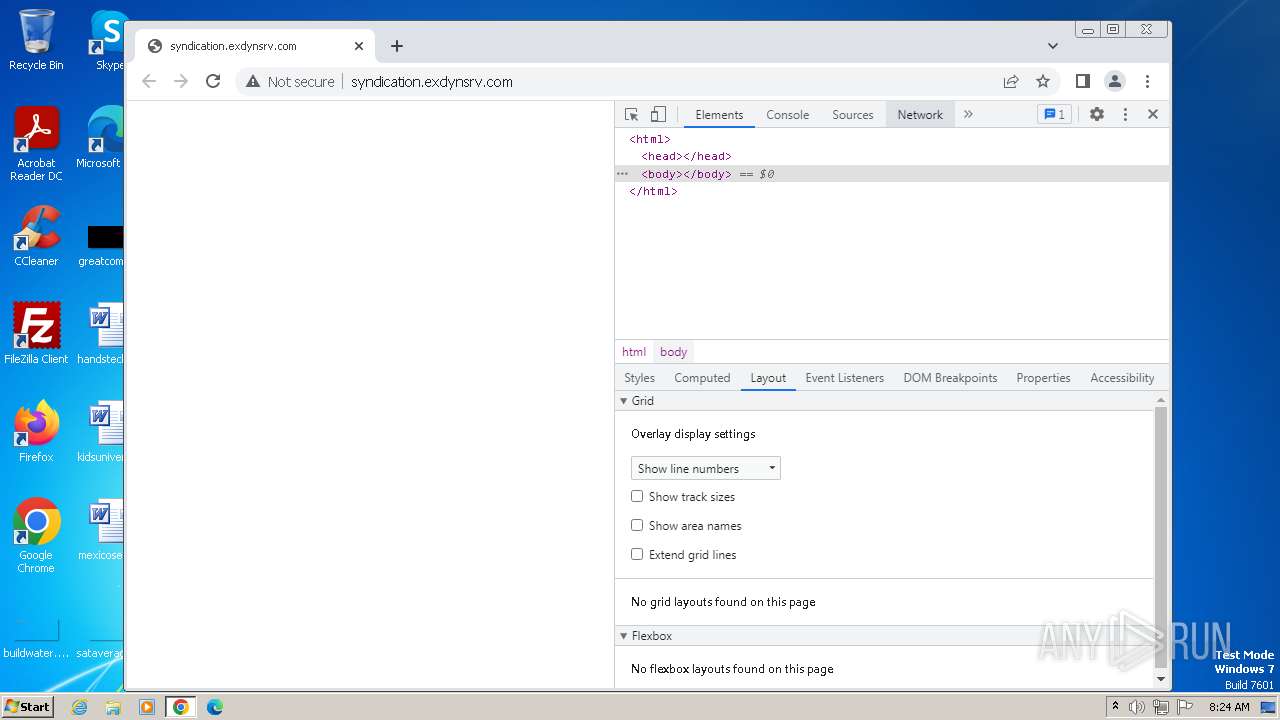Open Event Listeners pane tab
The height and width of the screenshot is (720, 1280).
pos(844,378)
